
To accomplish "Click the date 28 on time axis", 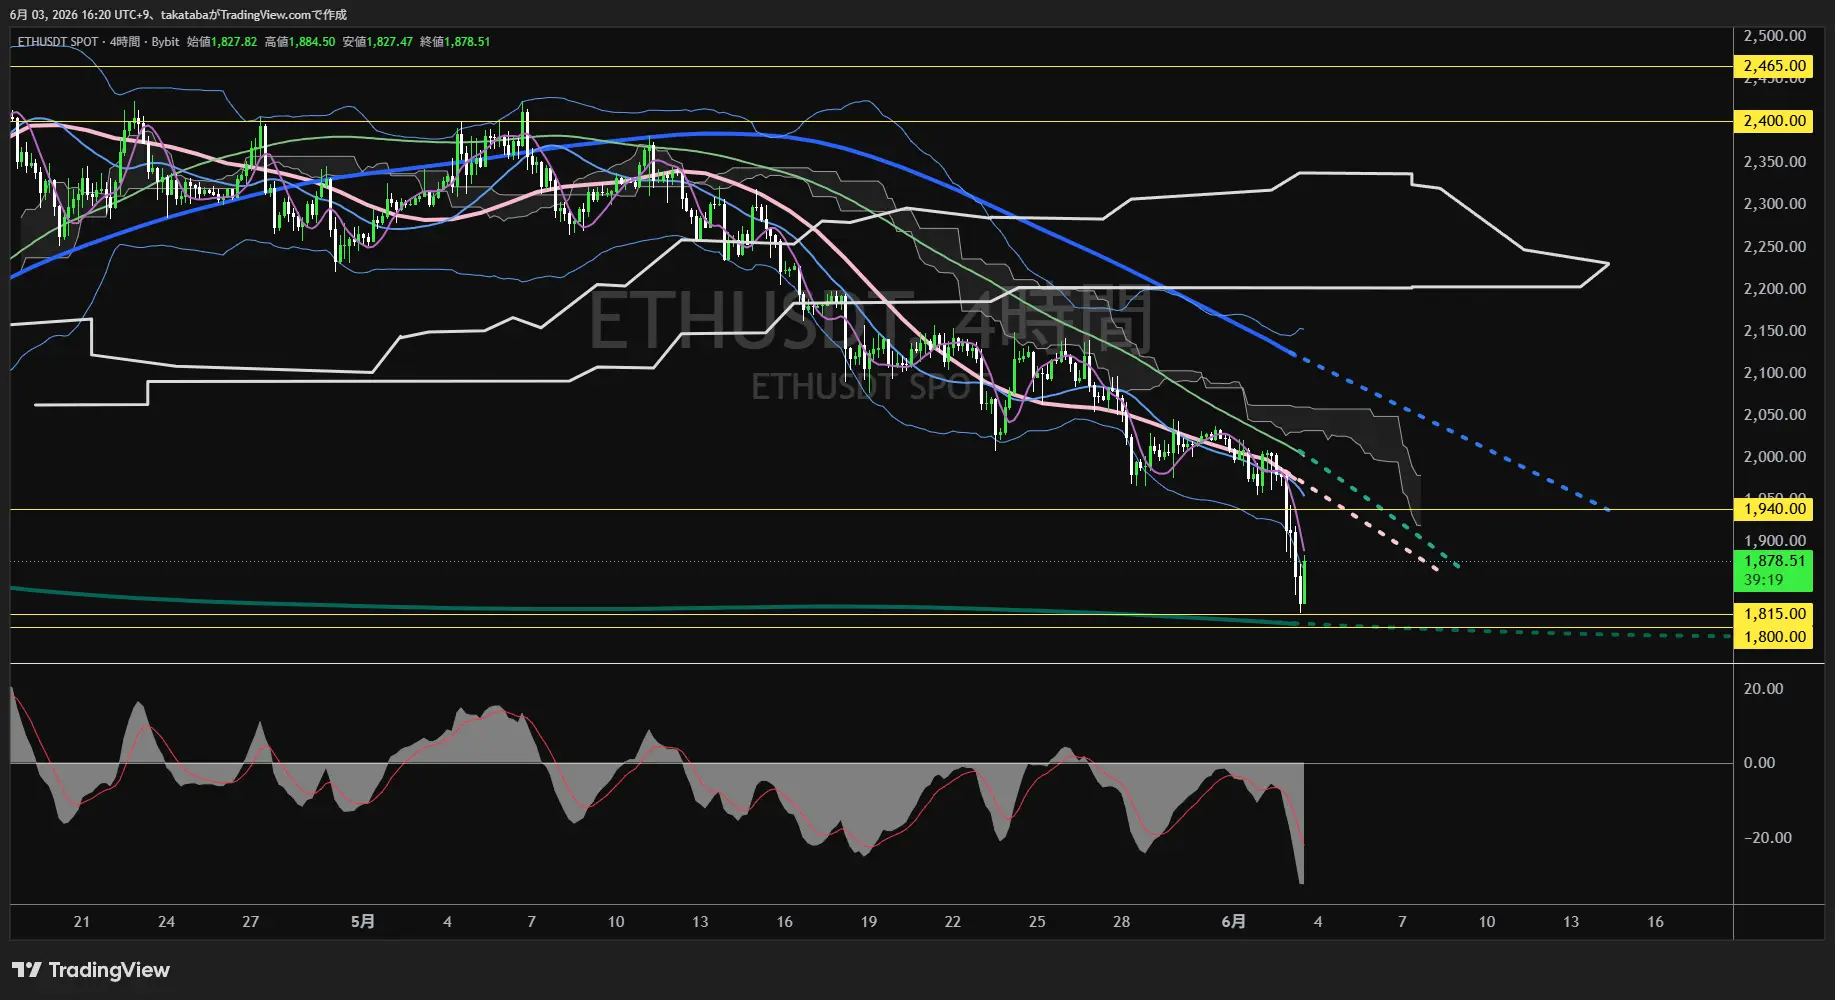I will click(x=1121, y=922).
